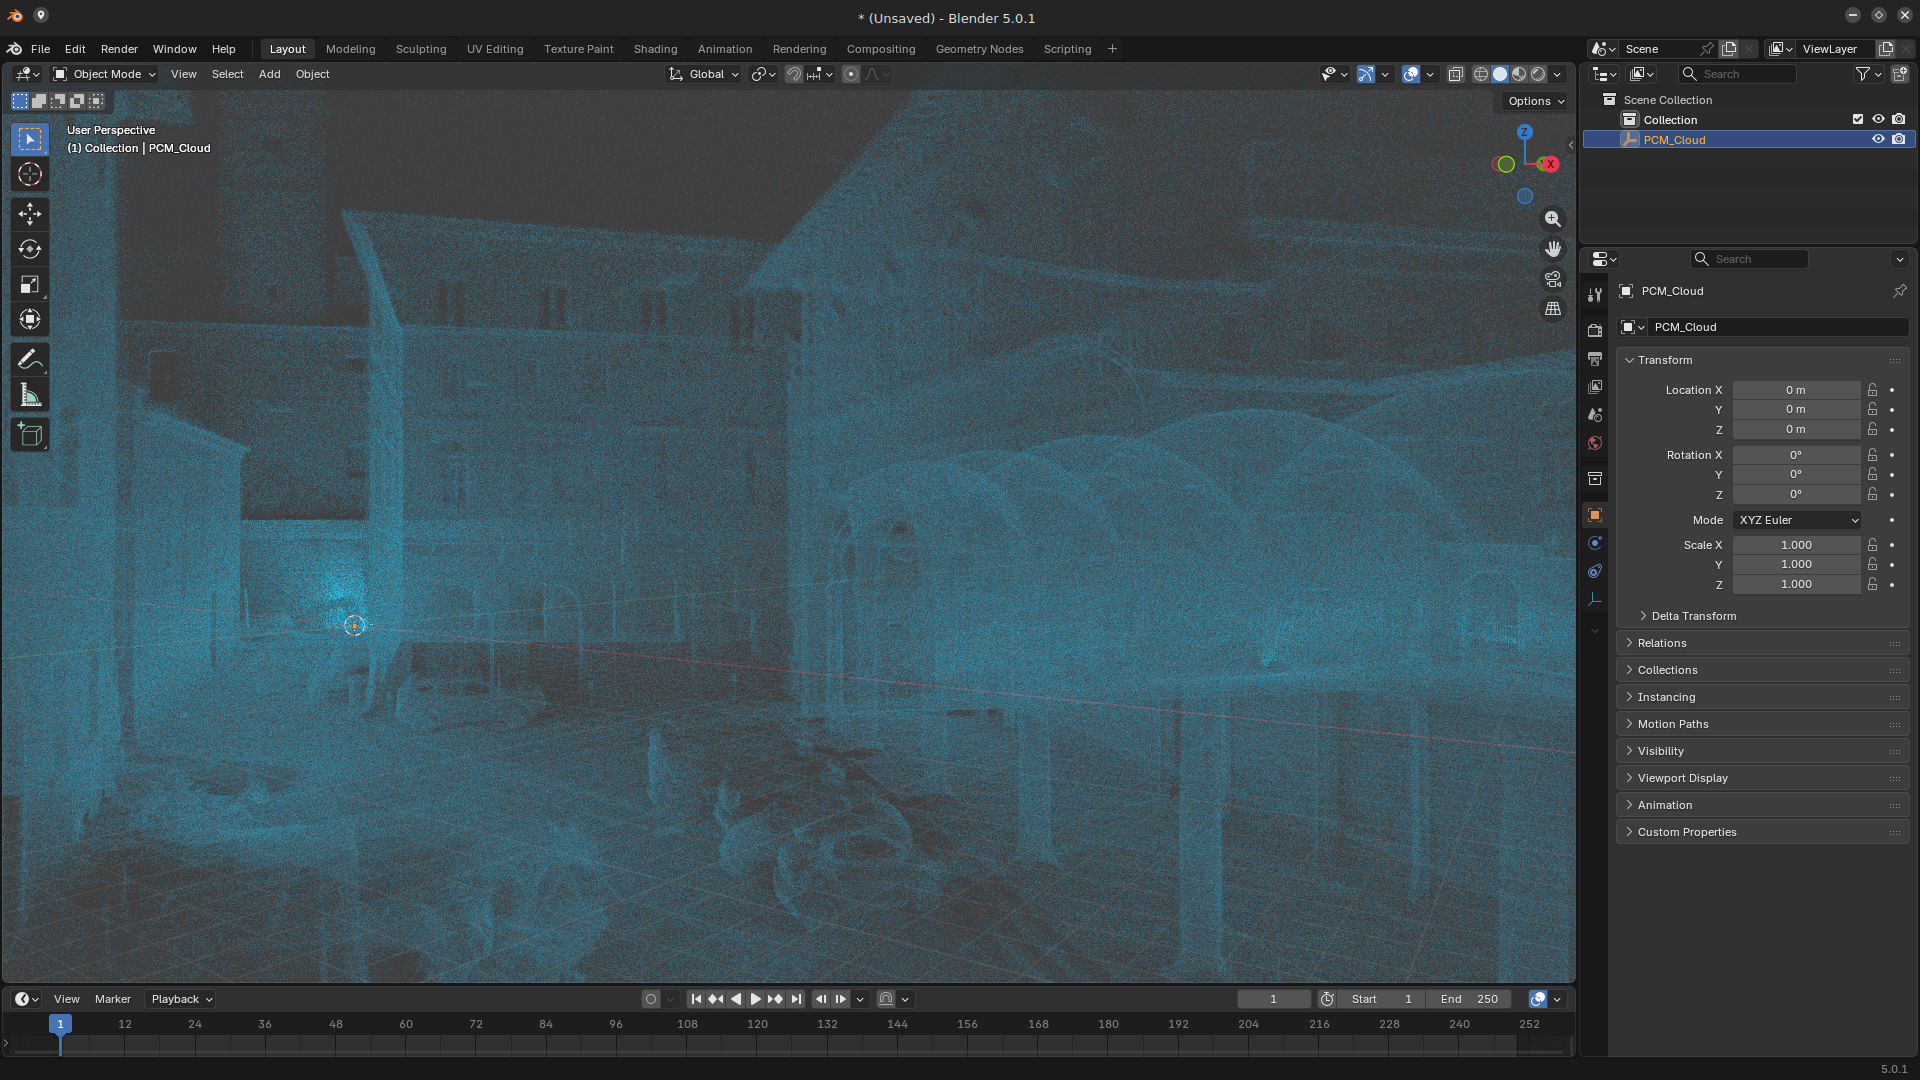Toggle snapping magnet in header
Viewport: 1920px width, 1080px height.
point(793,74)
